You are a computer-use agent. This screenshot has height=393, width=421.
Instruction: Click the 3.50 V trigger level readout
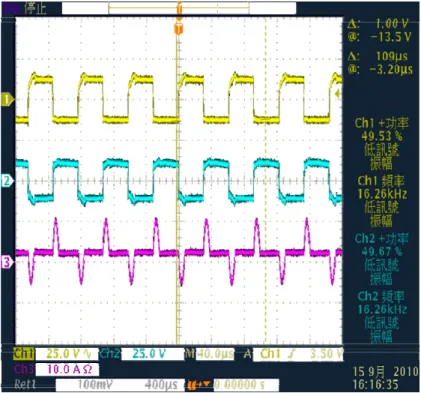(326, 354)
